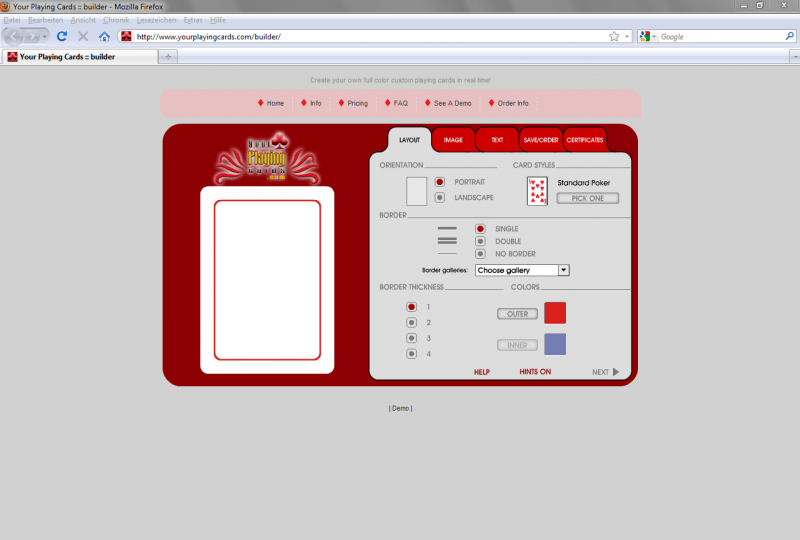This screenshot has width=800, height=540.
Task: Open the address bar history dropdown
Action: coord(627,36)
